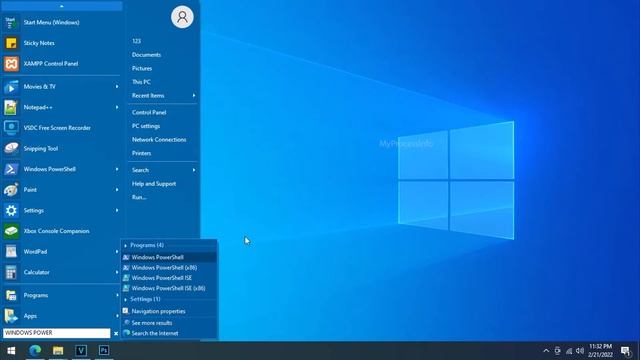This screenshot has width=640, height=360.
Task: Open Photoshop from taskbar
Action: pos(104,350)
